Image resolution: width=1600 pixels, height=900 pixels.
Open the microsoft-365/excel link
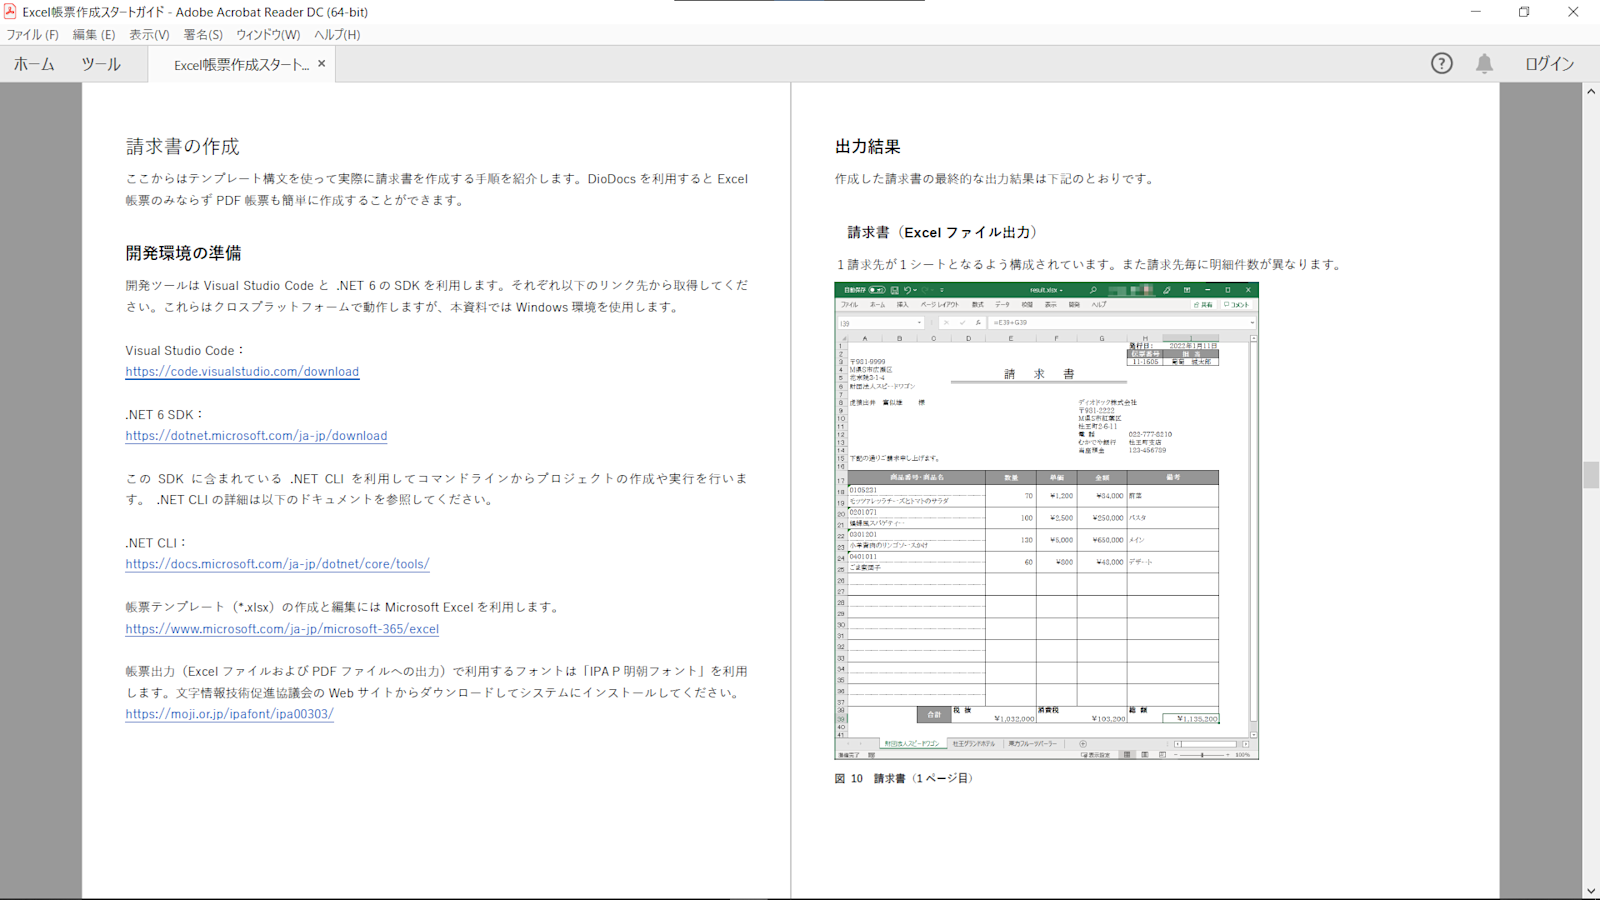click(282, 629)
